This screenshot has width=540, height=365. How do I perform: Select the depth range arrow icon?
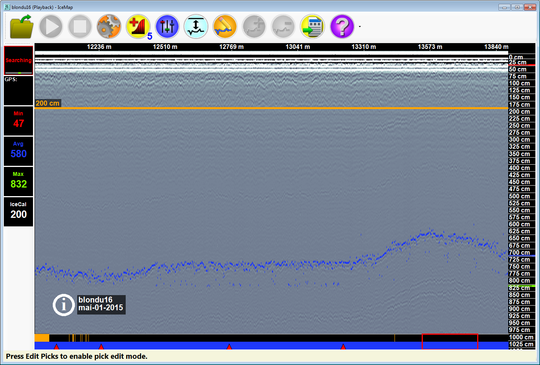pyautogui.click(x=196, y=27)
